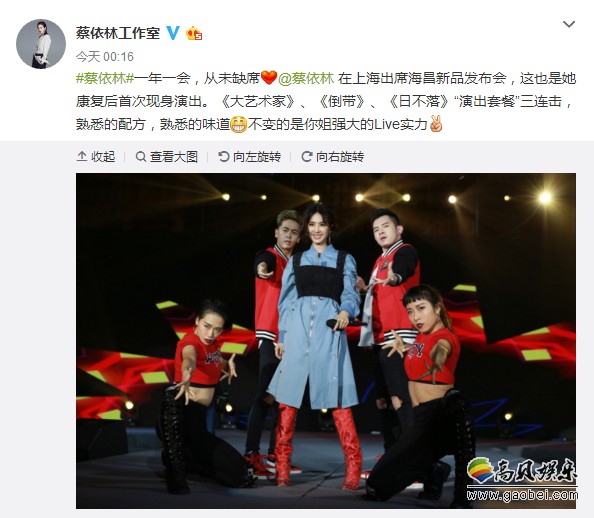Click the grinning face emoji in post
Image resolution: width=594 pixels, height=518 pixels.
239,125
